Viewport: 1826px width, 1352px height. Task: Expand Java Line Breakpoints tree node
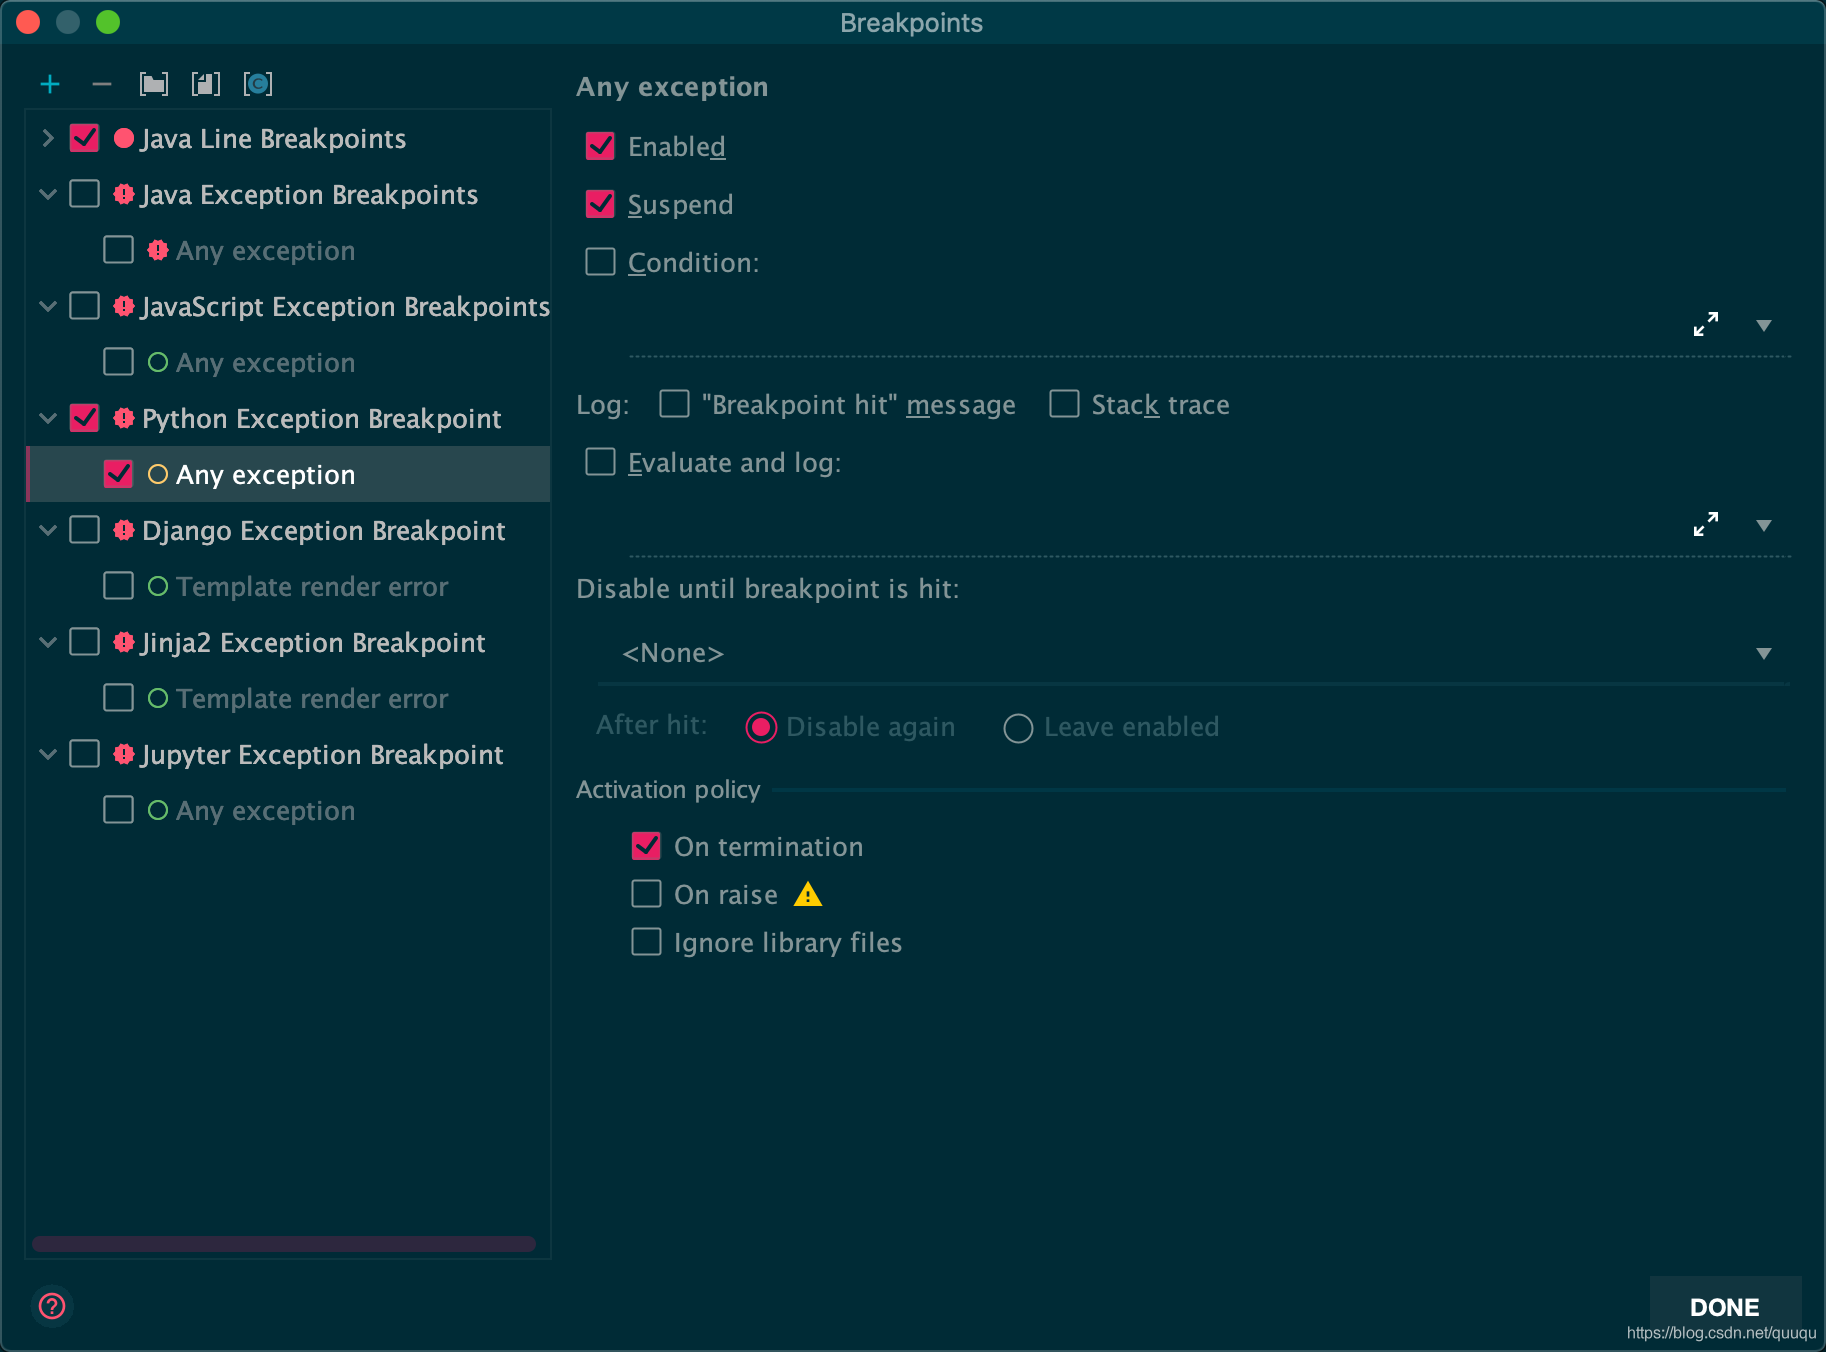pyautogui.click(x=47, y=138)
